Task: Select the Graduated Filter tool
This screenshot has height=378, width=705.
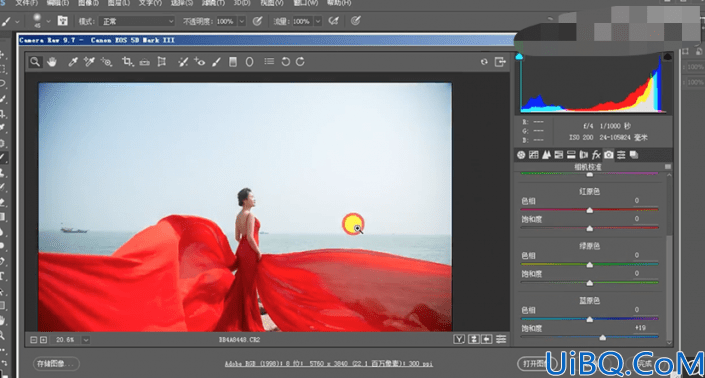Action: click(233, 62)
